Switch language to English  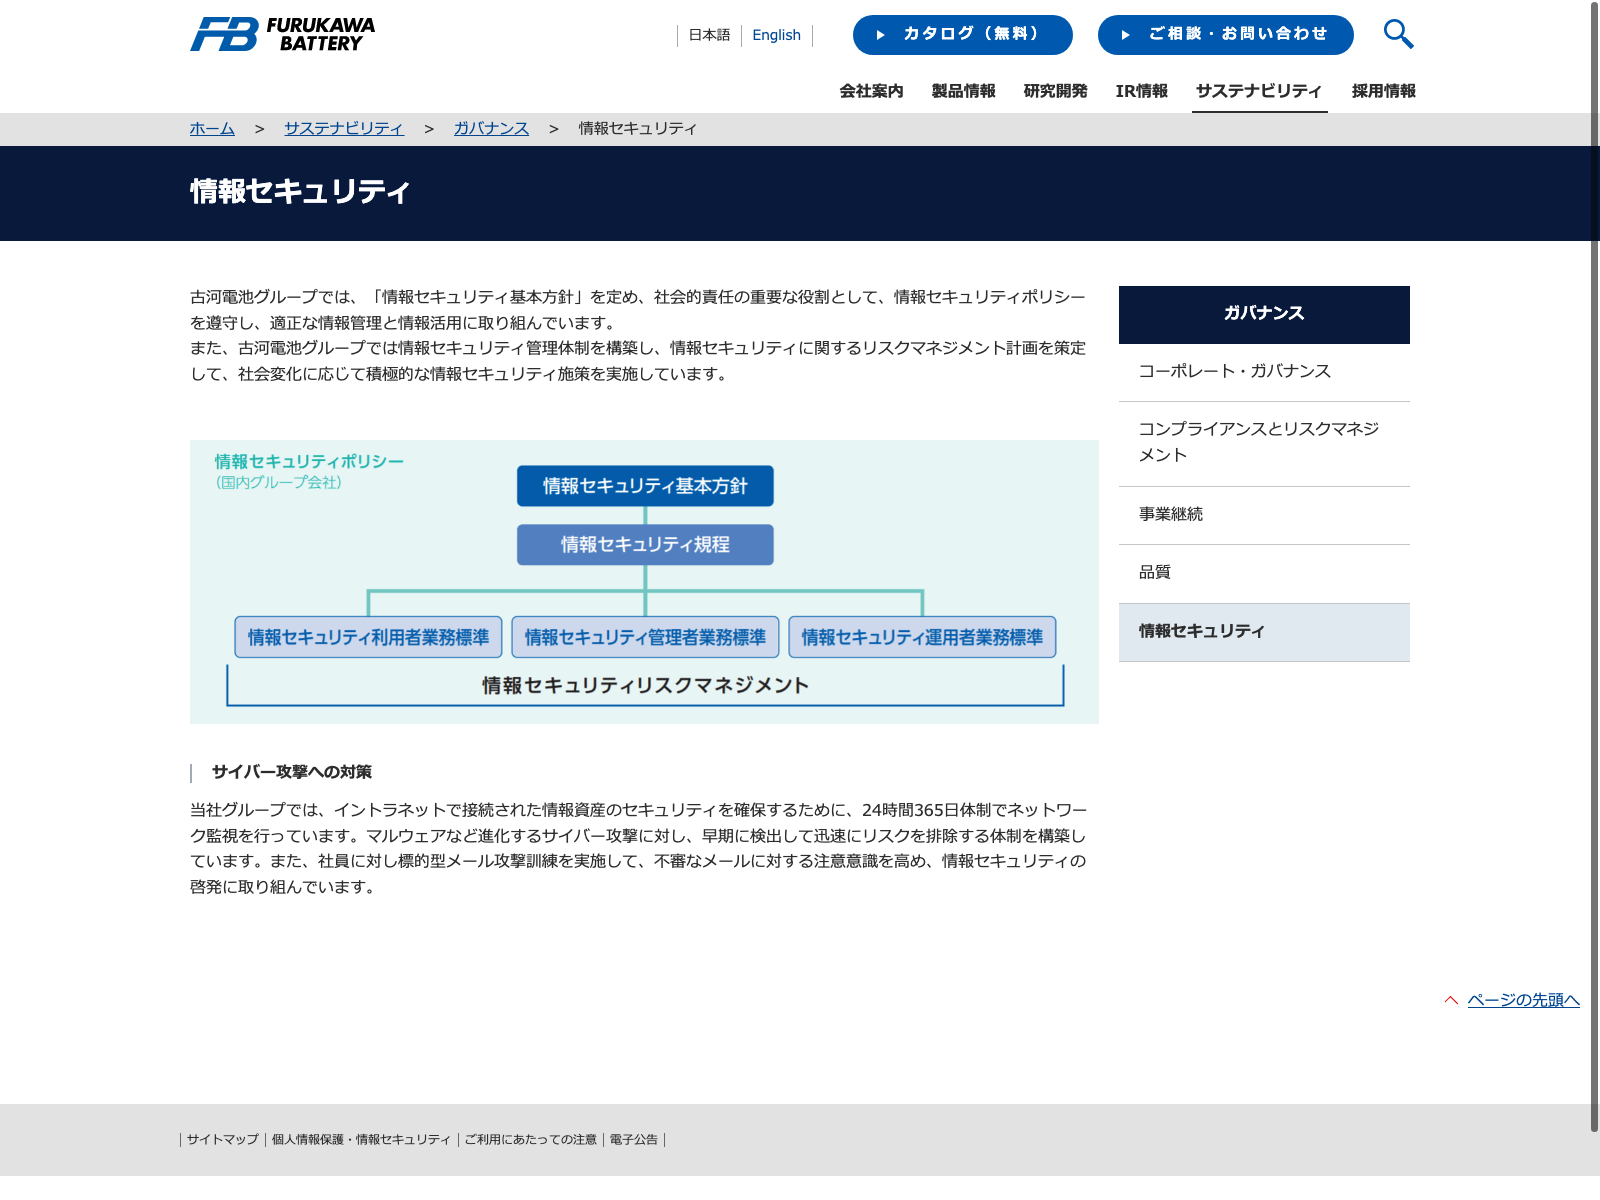[x=776, y=35]
